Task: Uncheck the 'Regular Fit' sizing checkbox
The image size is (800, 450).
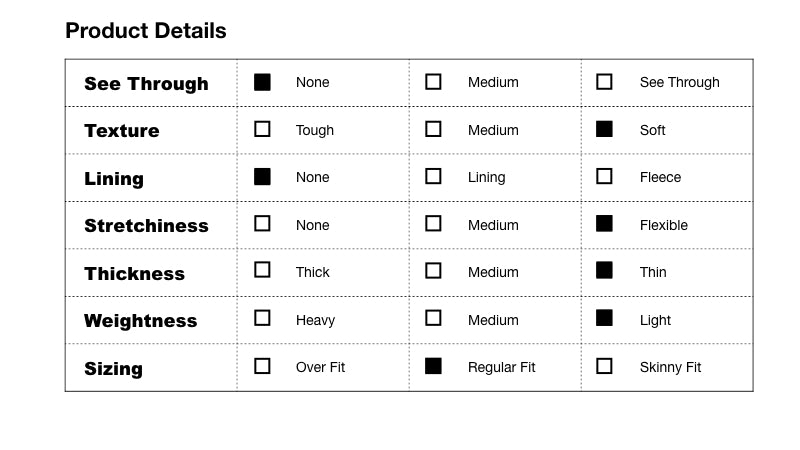Action: point(433,366)
